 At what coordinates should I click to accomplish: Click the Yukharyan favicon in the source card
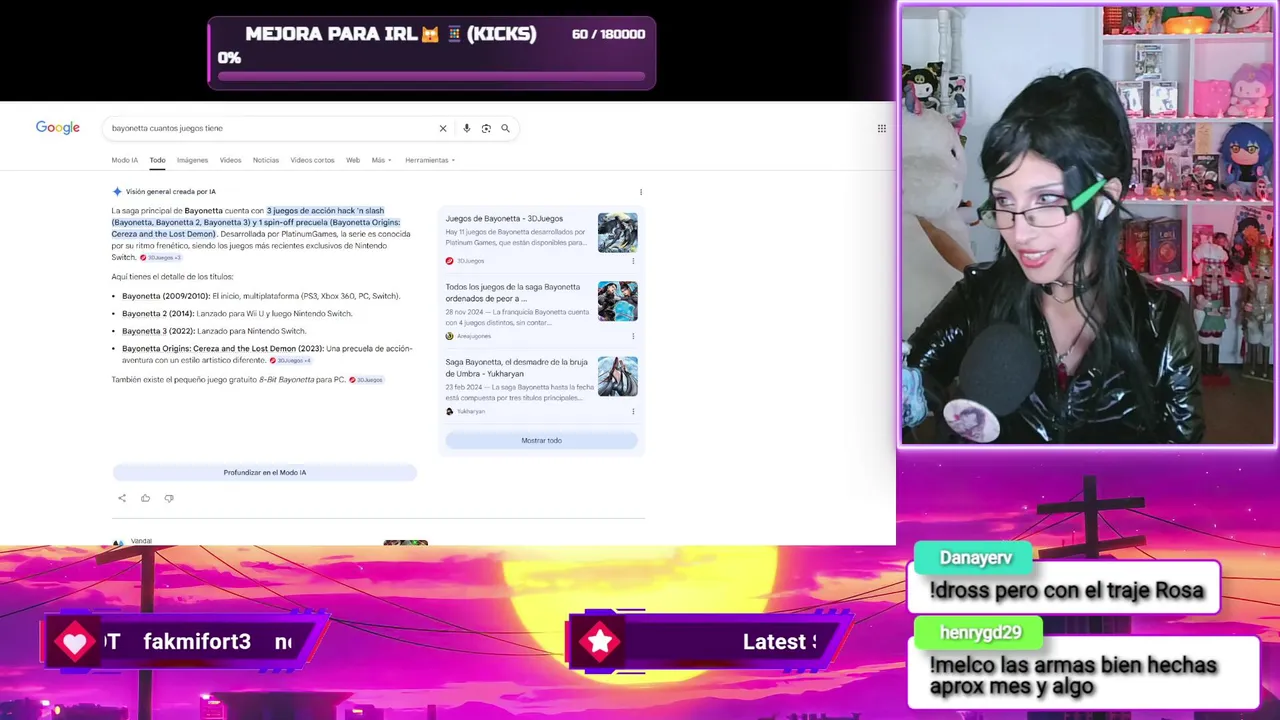pyautogui.click(x=450, y=411)
